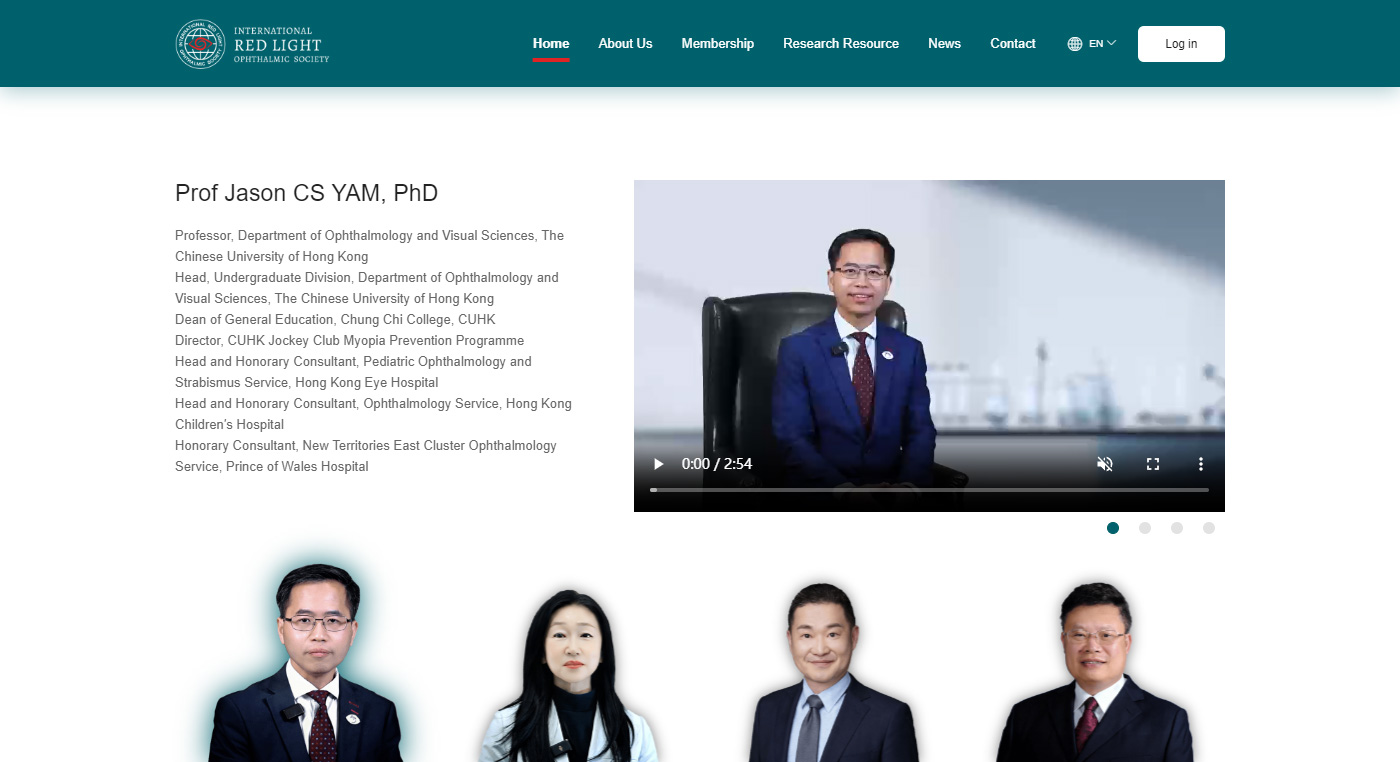This screenshot has height=762, width=1400.
Task: Unmute the video sound
Action: tap(1105, 464)
